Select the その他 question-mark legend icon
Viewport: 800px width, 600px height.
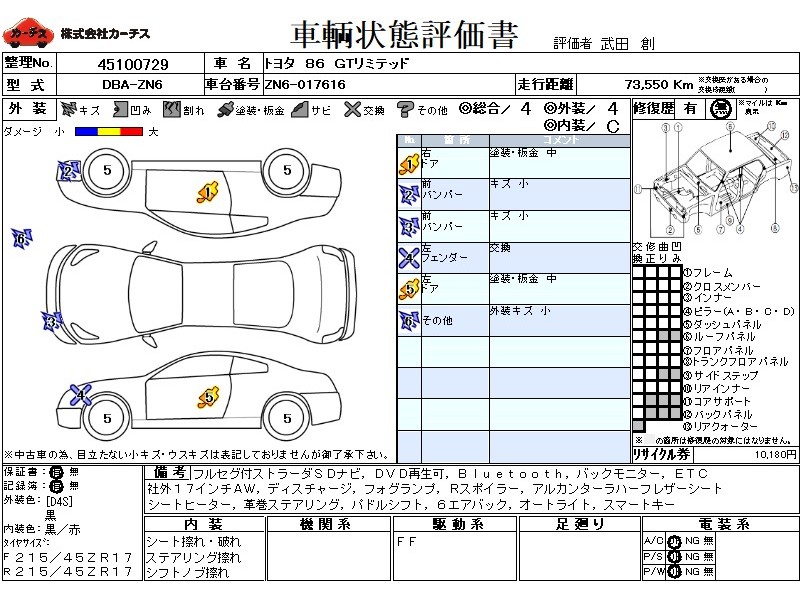(x=405, y=109)
